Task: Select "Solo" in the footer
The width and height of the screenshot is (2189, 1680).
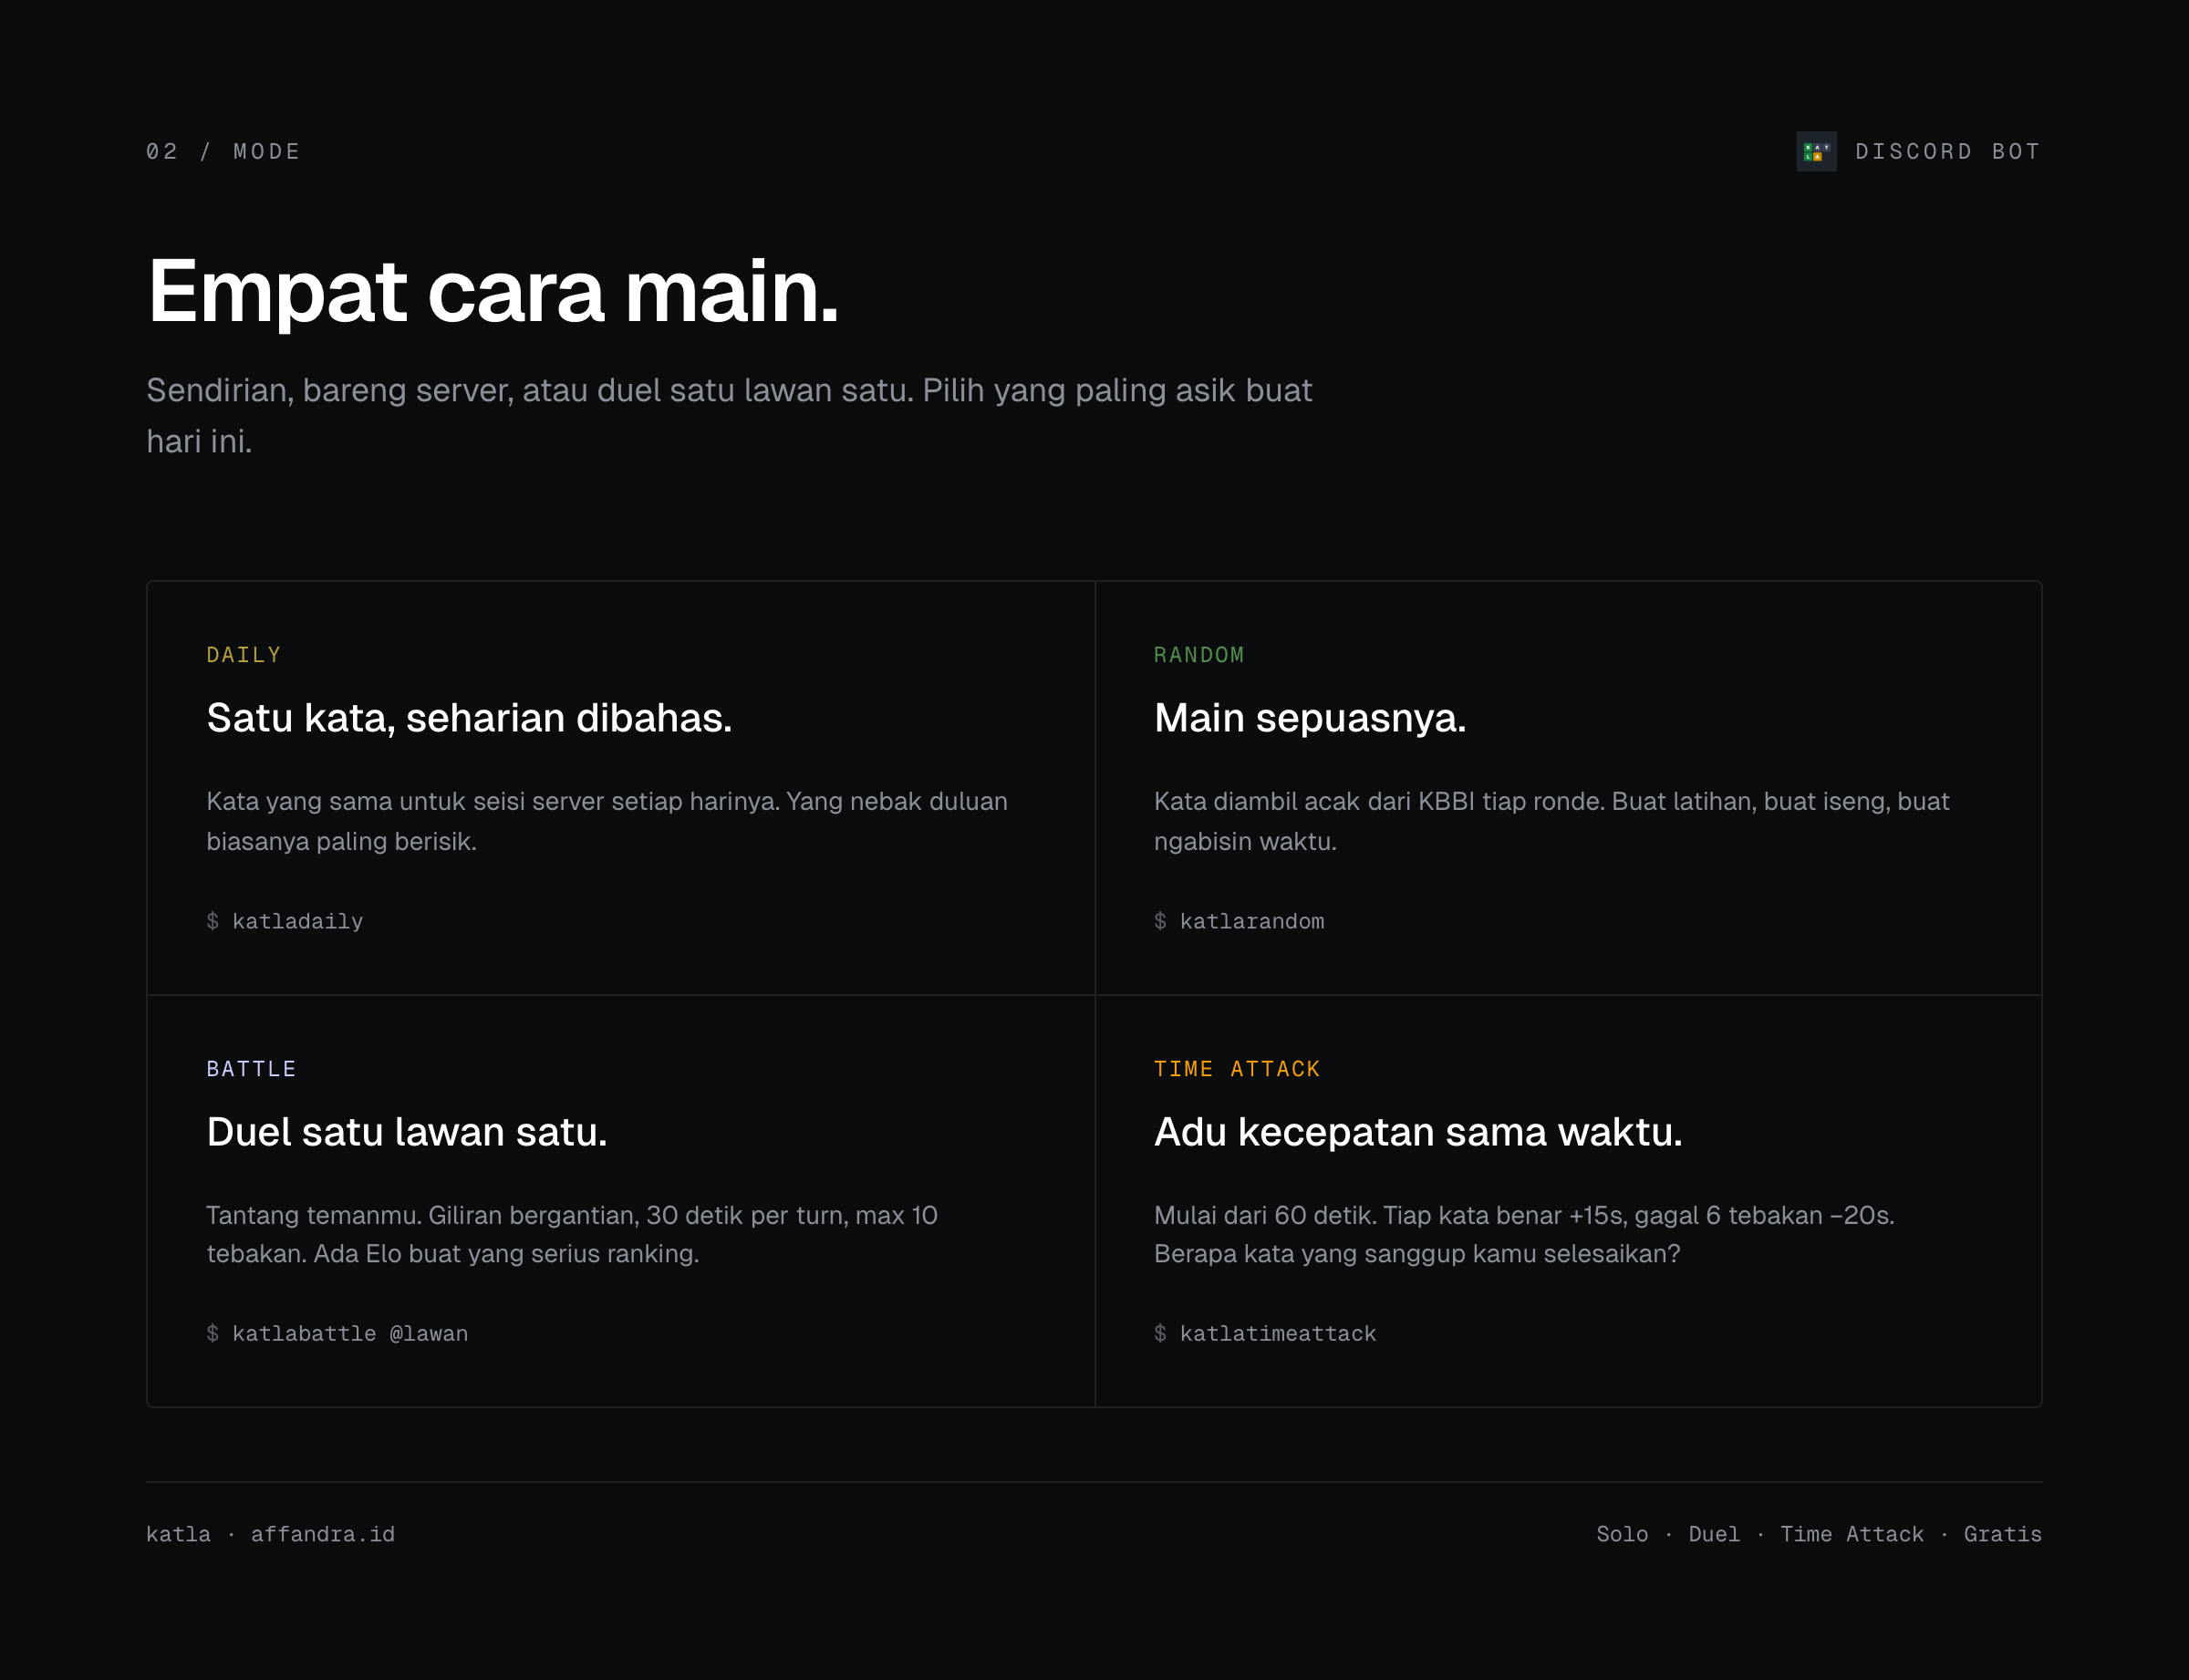Action: pos(1622,1533)
